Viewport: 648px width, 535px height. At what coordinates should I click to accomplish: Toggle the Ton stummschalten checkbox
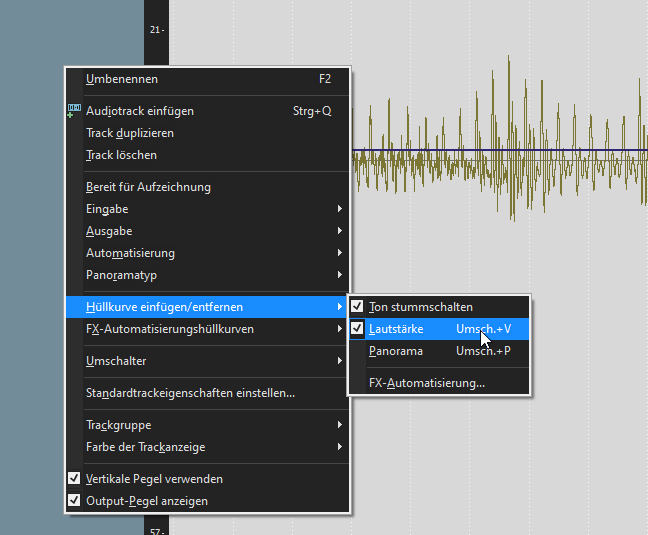pyautogui.click(x=358, y=307)
